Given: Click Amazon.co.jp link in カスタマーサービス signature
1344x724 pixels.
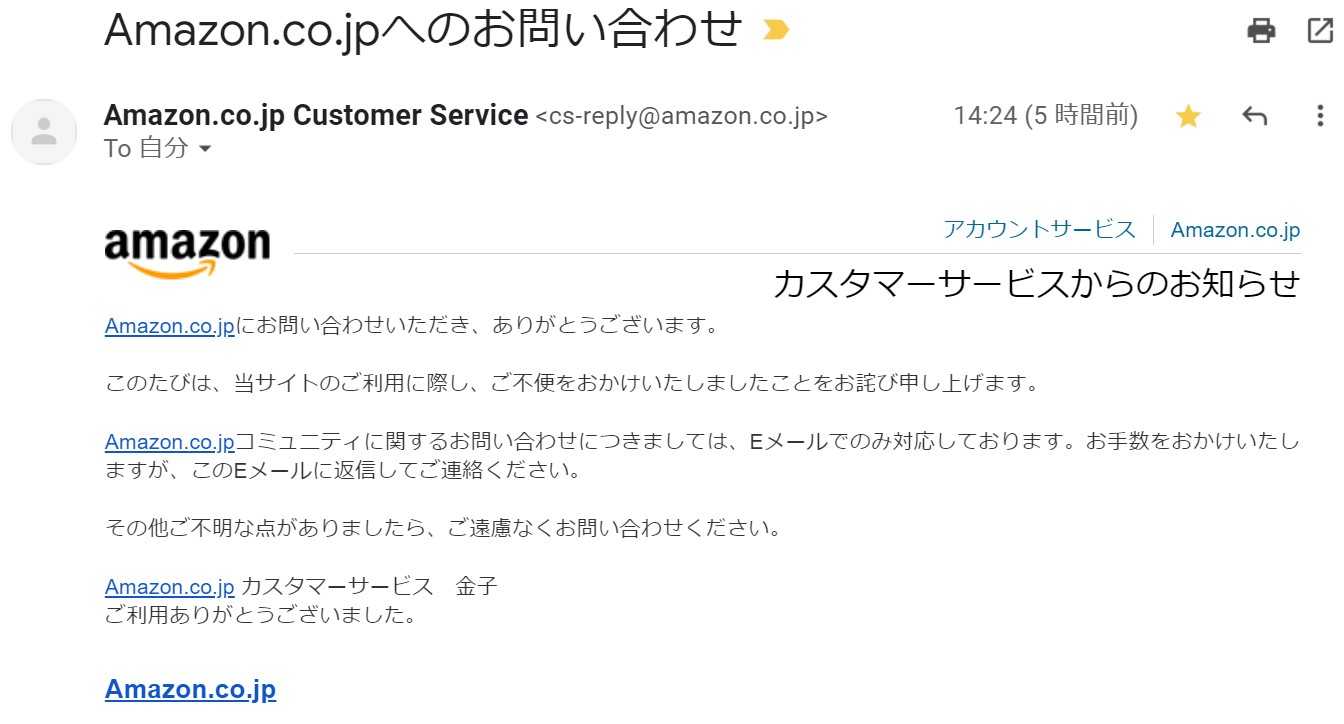Looking at the screenshot, I should click(x=169, y=587).
